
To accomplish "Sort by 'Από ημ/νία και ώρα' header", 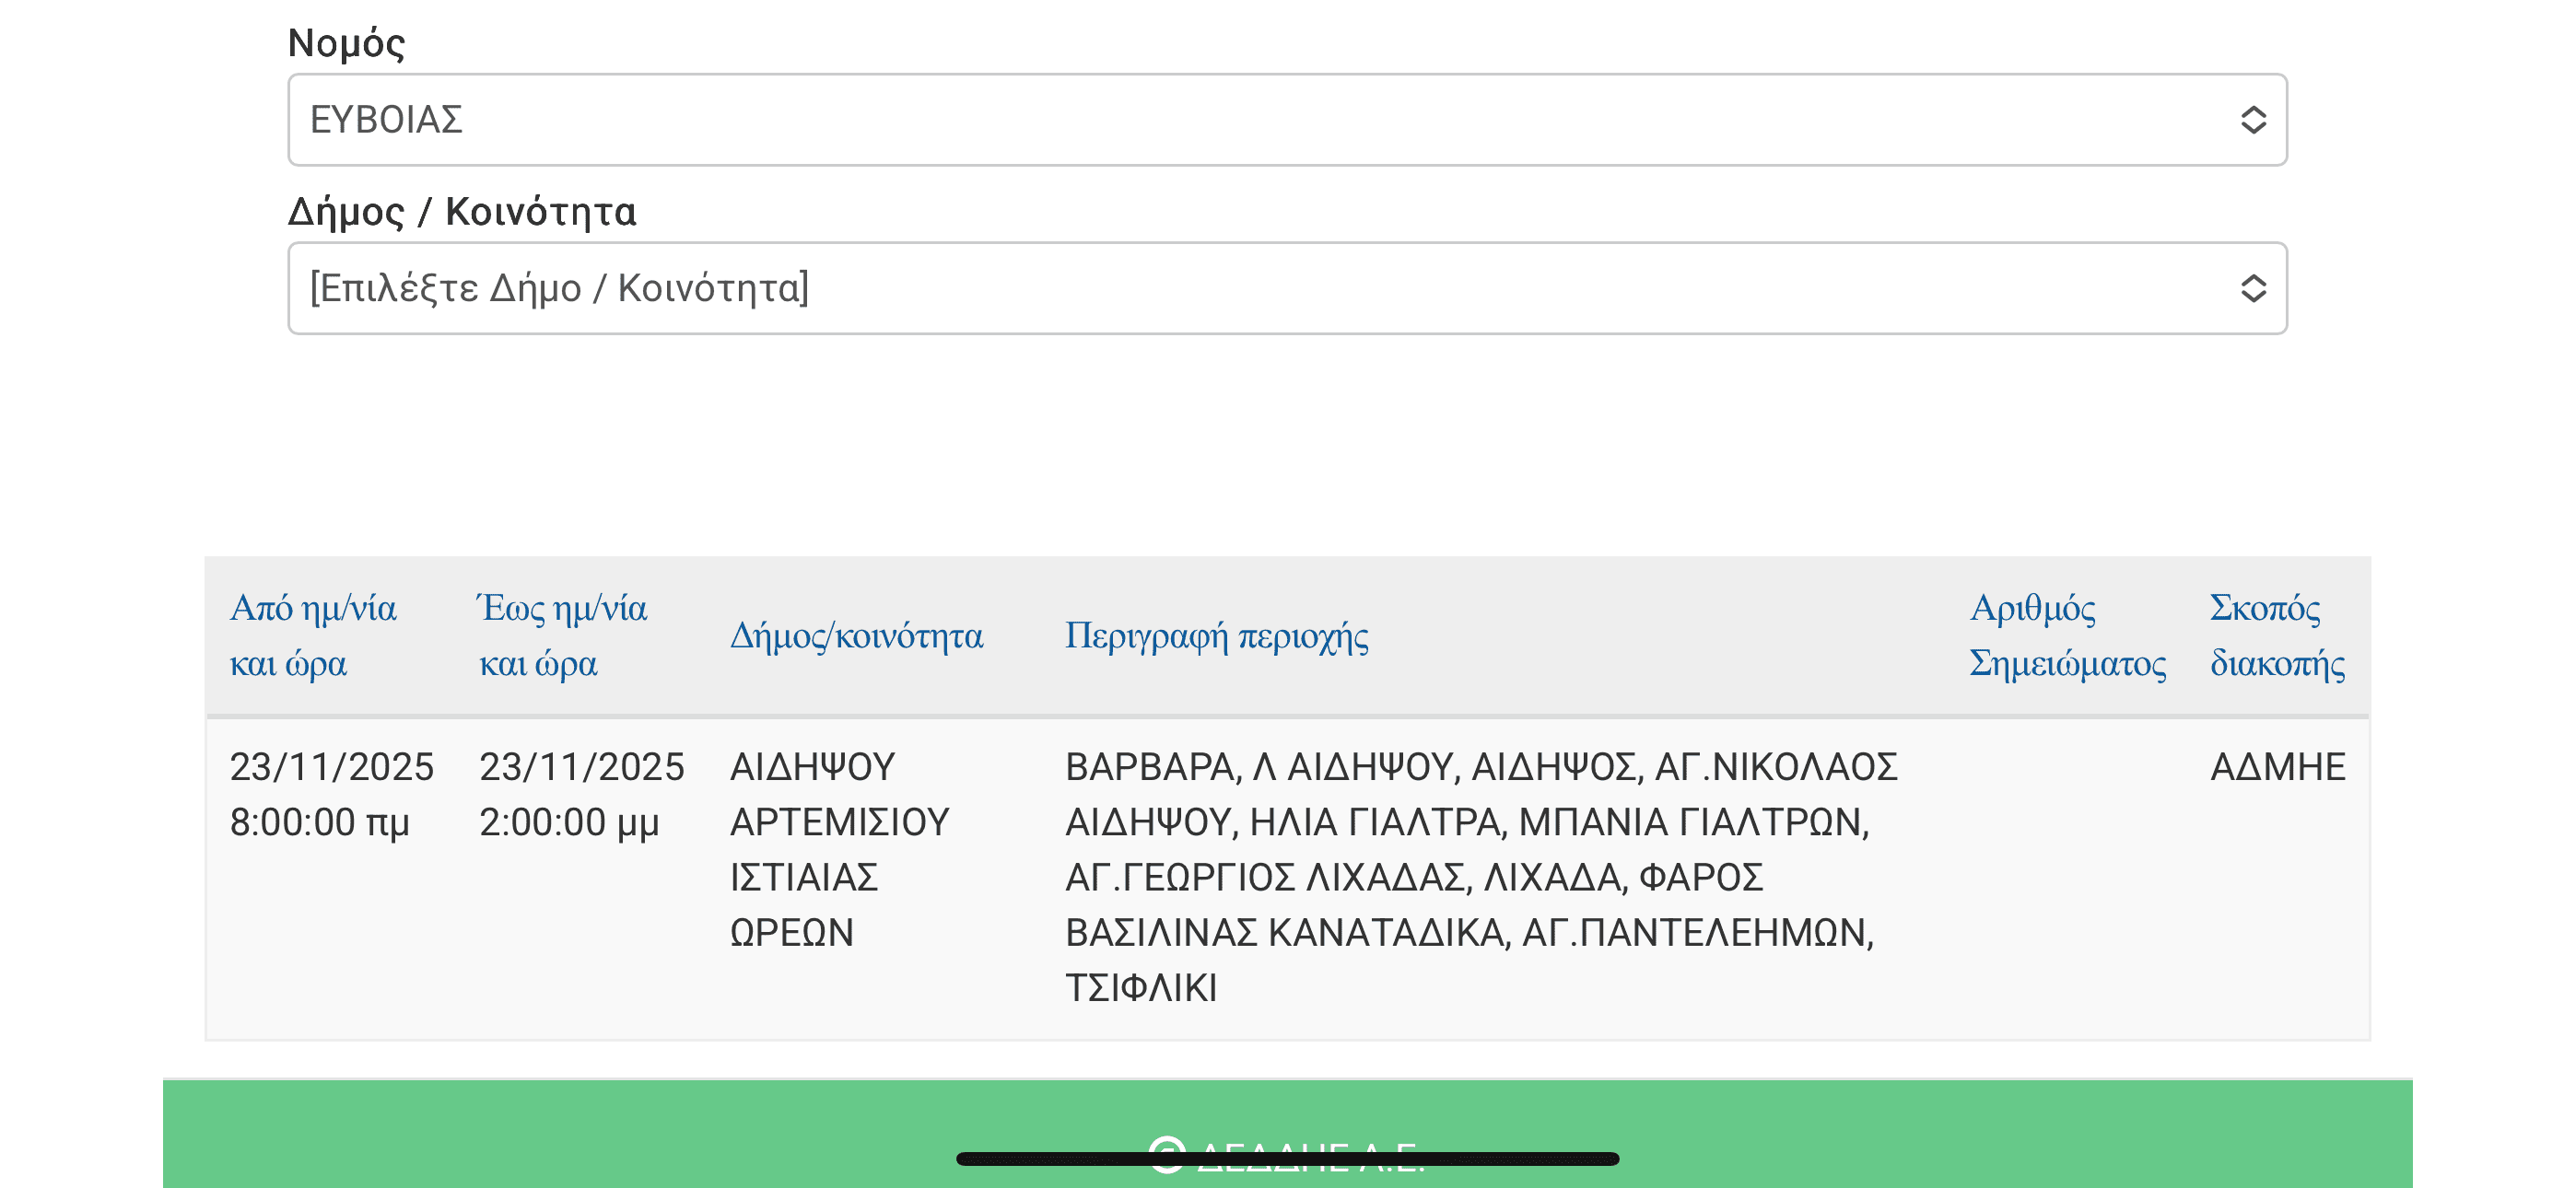I will pyautogui.click(x=313, y=635).
